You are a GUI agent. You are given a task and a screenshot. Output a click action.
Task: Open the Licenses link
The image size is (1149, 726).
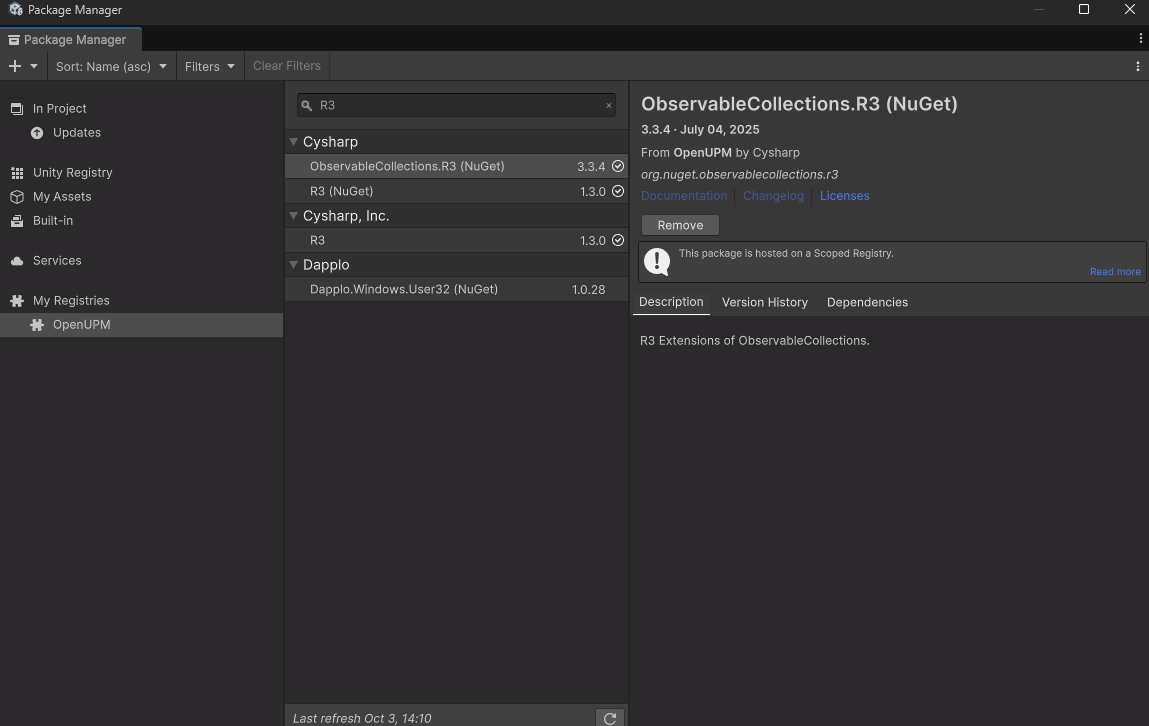(x=844, y=196)
